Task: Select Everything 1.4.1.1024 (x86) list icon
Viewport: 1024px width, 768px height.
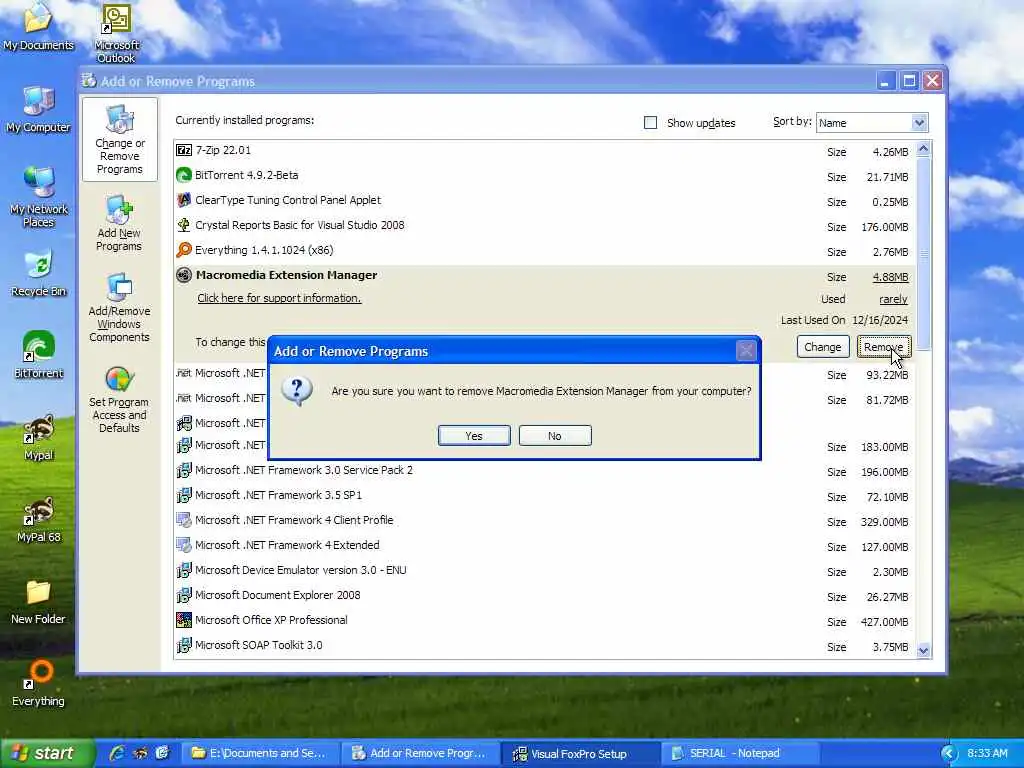Action: tap(184, 250)
